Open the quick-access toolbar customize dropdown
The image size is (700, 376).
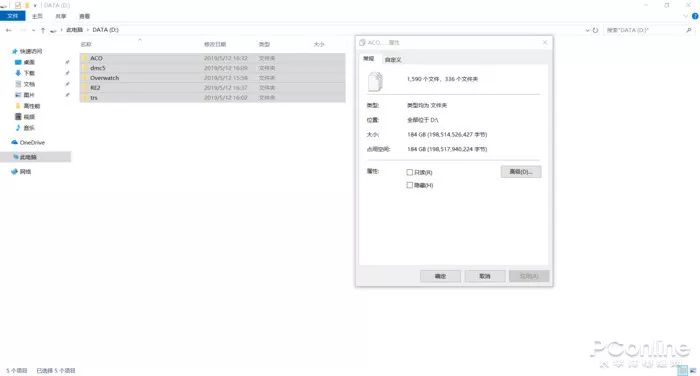click(35, 5)
